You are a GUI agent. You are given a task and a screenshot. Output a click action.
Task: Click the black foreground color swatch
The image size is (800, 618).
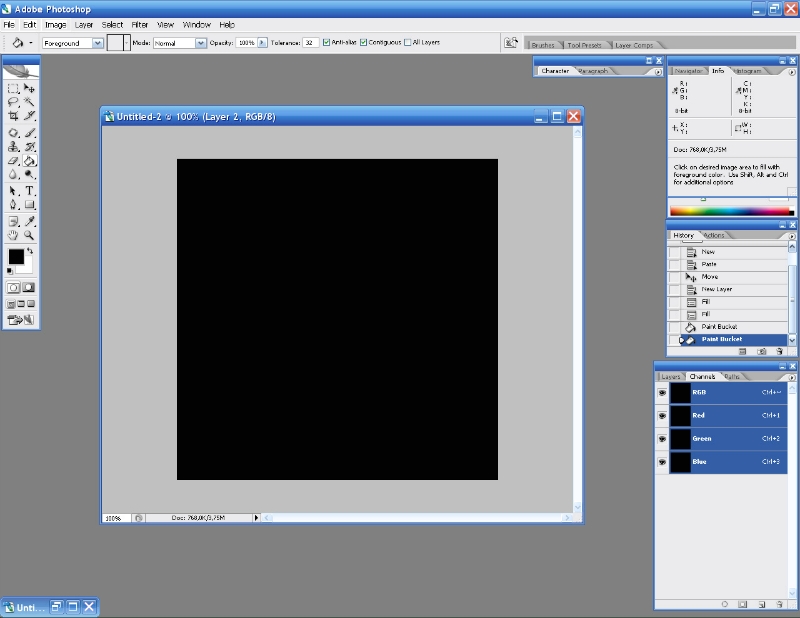[16, 257]
